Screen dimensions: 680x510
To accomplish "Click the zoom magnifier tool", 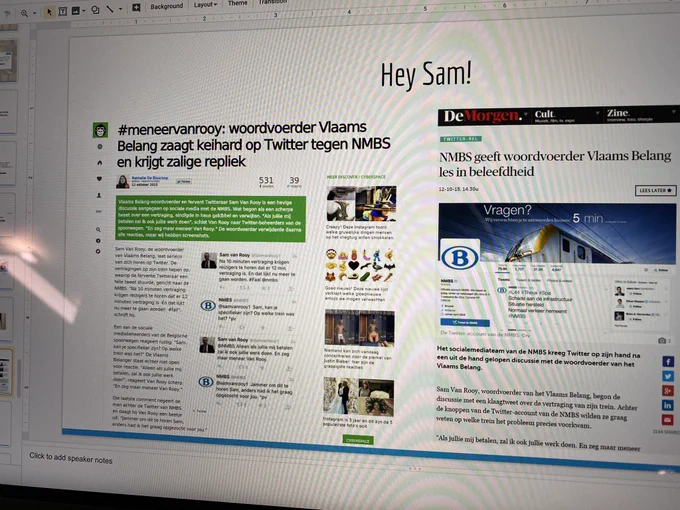I will click(x=24, y=13).
